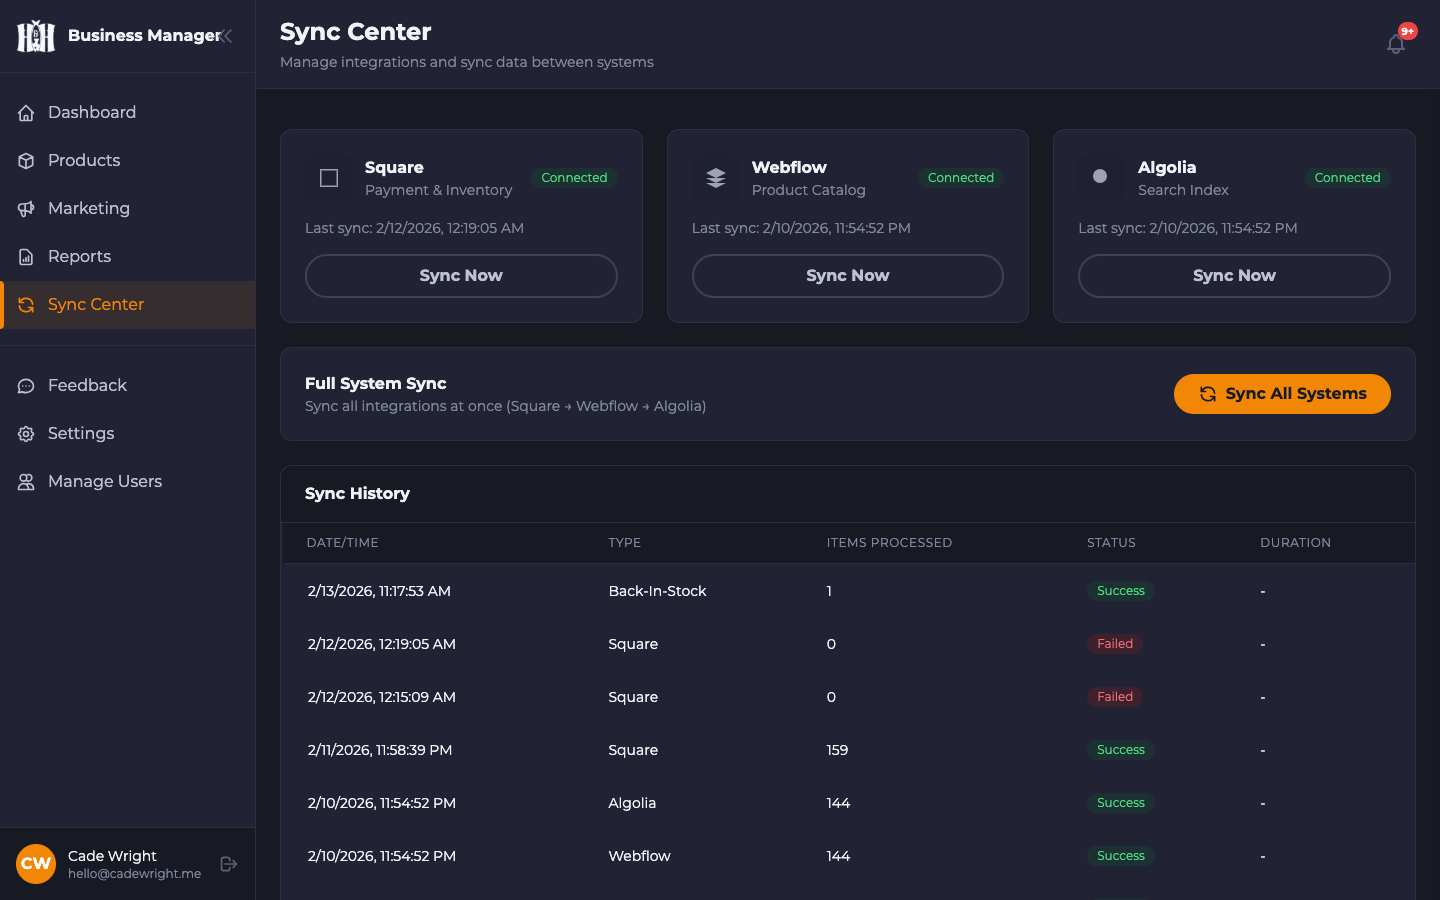Click the TYPE column header
The width and height of the screenshot is (1440, 900).
coord(625,543)
